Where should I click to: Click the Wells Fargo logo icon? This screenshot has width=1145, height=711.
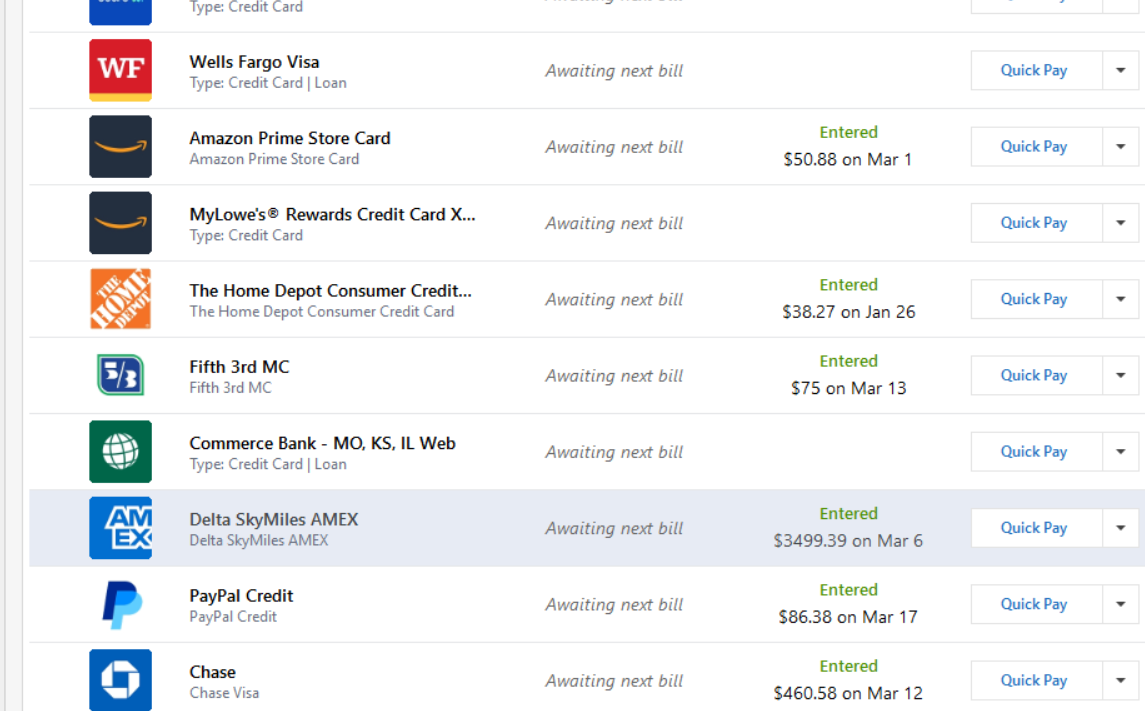(120, 70)
